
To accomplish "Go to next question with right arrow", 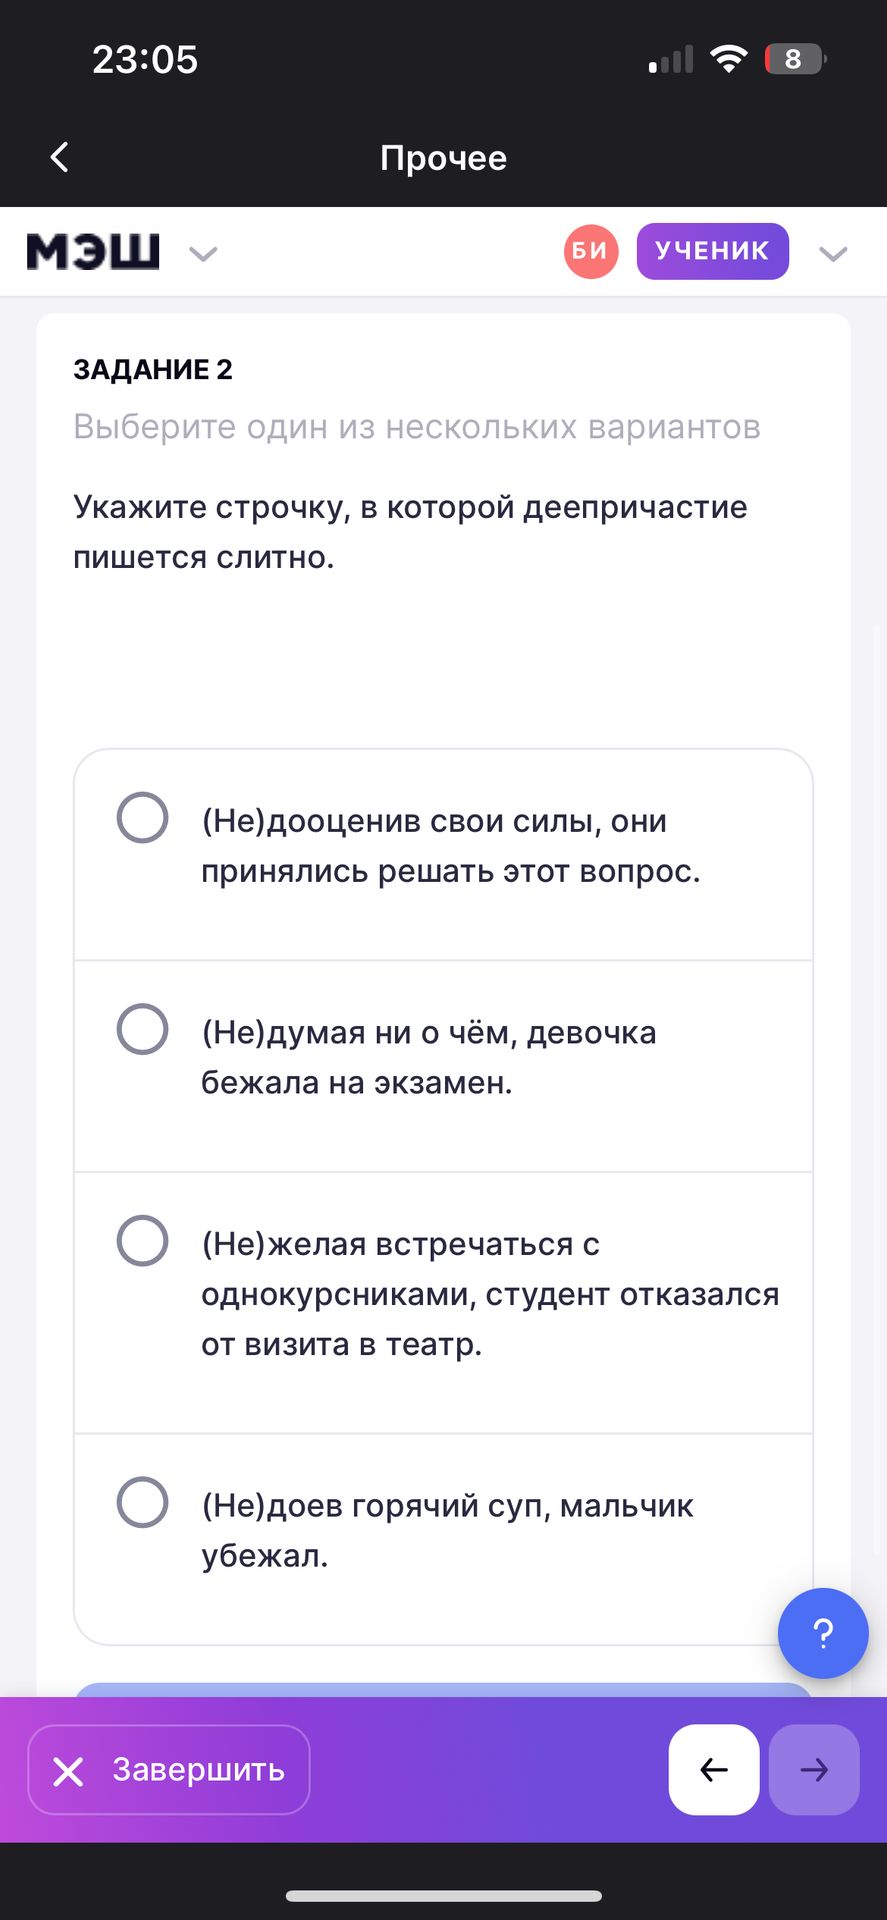I will point(814,1769).
